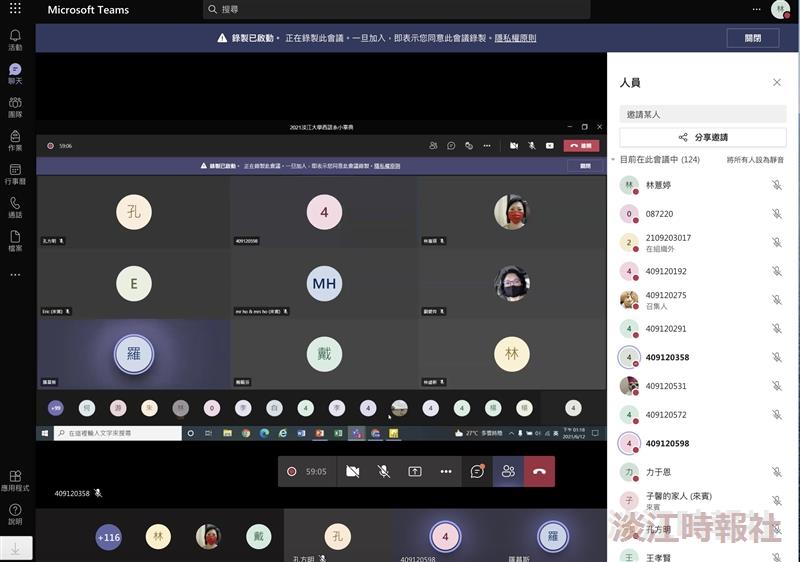This screenshot has height=562, width=800.
Task: Toggle microphone in meeting control bar
Action: click(x=384, y=471)
